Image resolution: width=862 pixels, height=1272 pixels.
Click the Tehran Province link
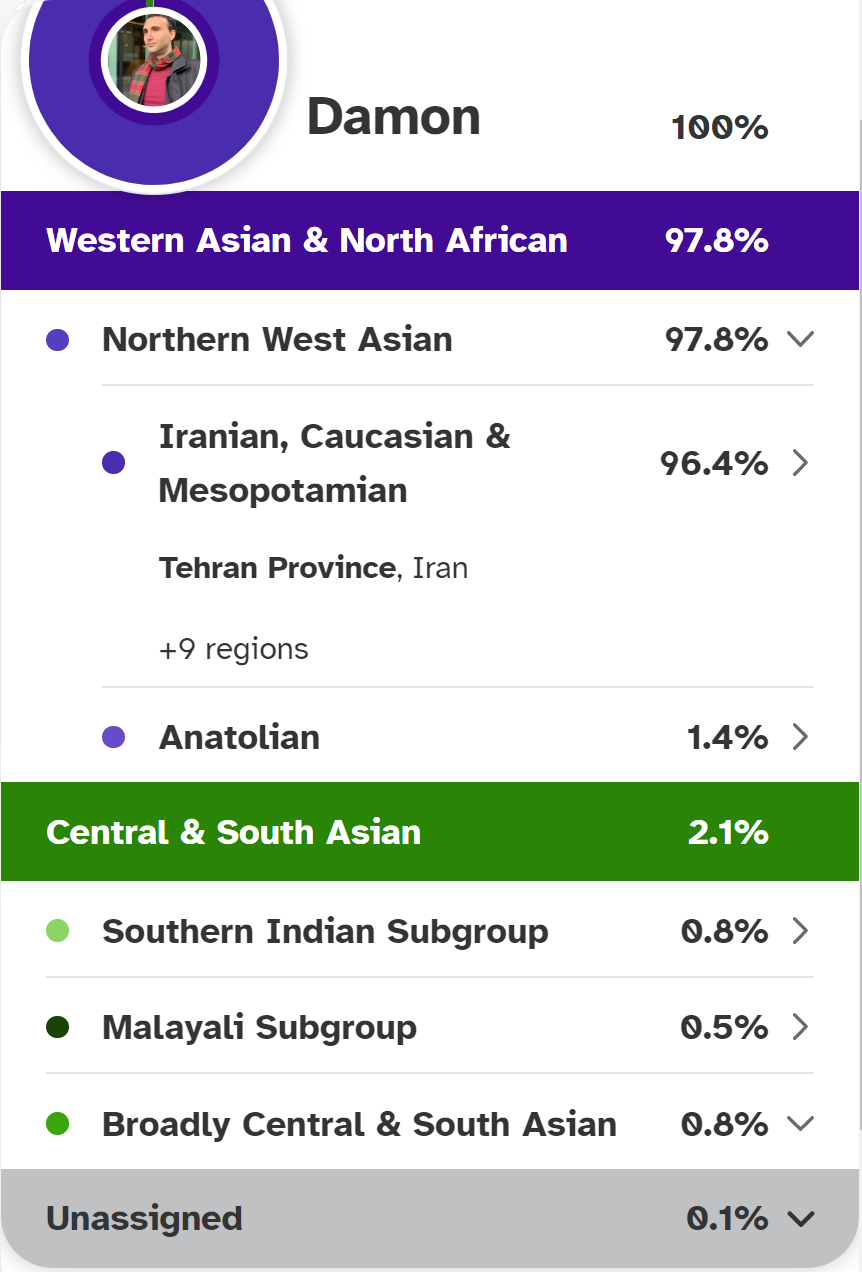pyautogui.click(x=277, y=568)
